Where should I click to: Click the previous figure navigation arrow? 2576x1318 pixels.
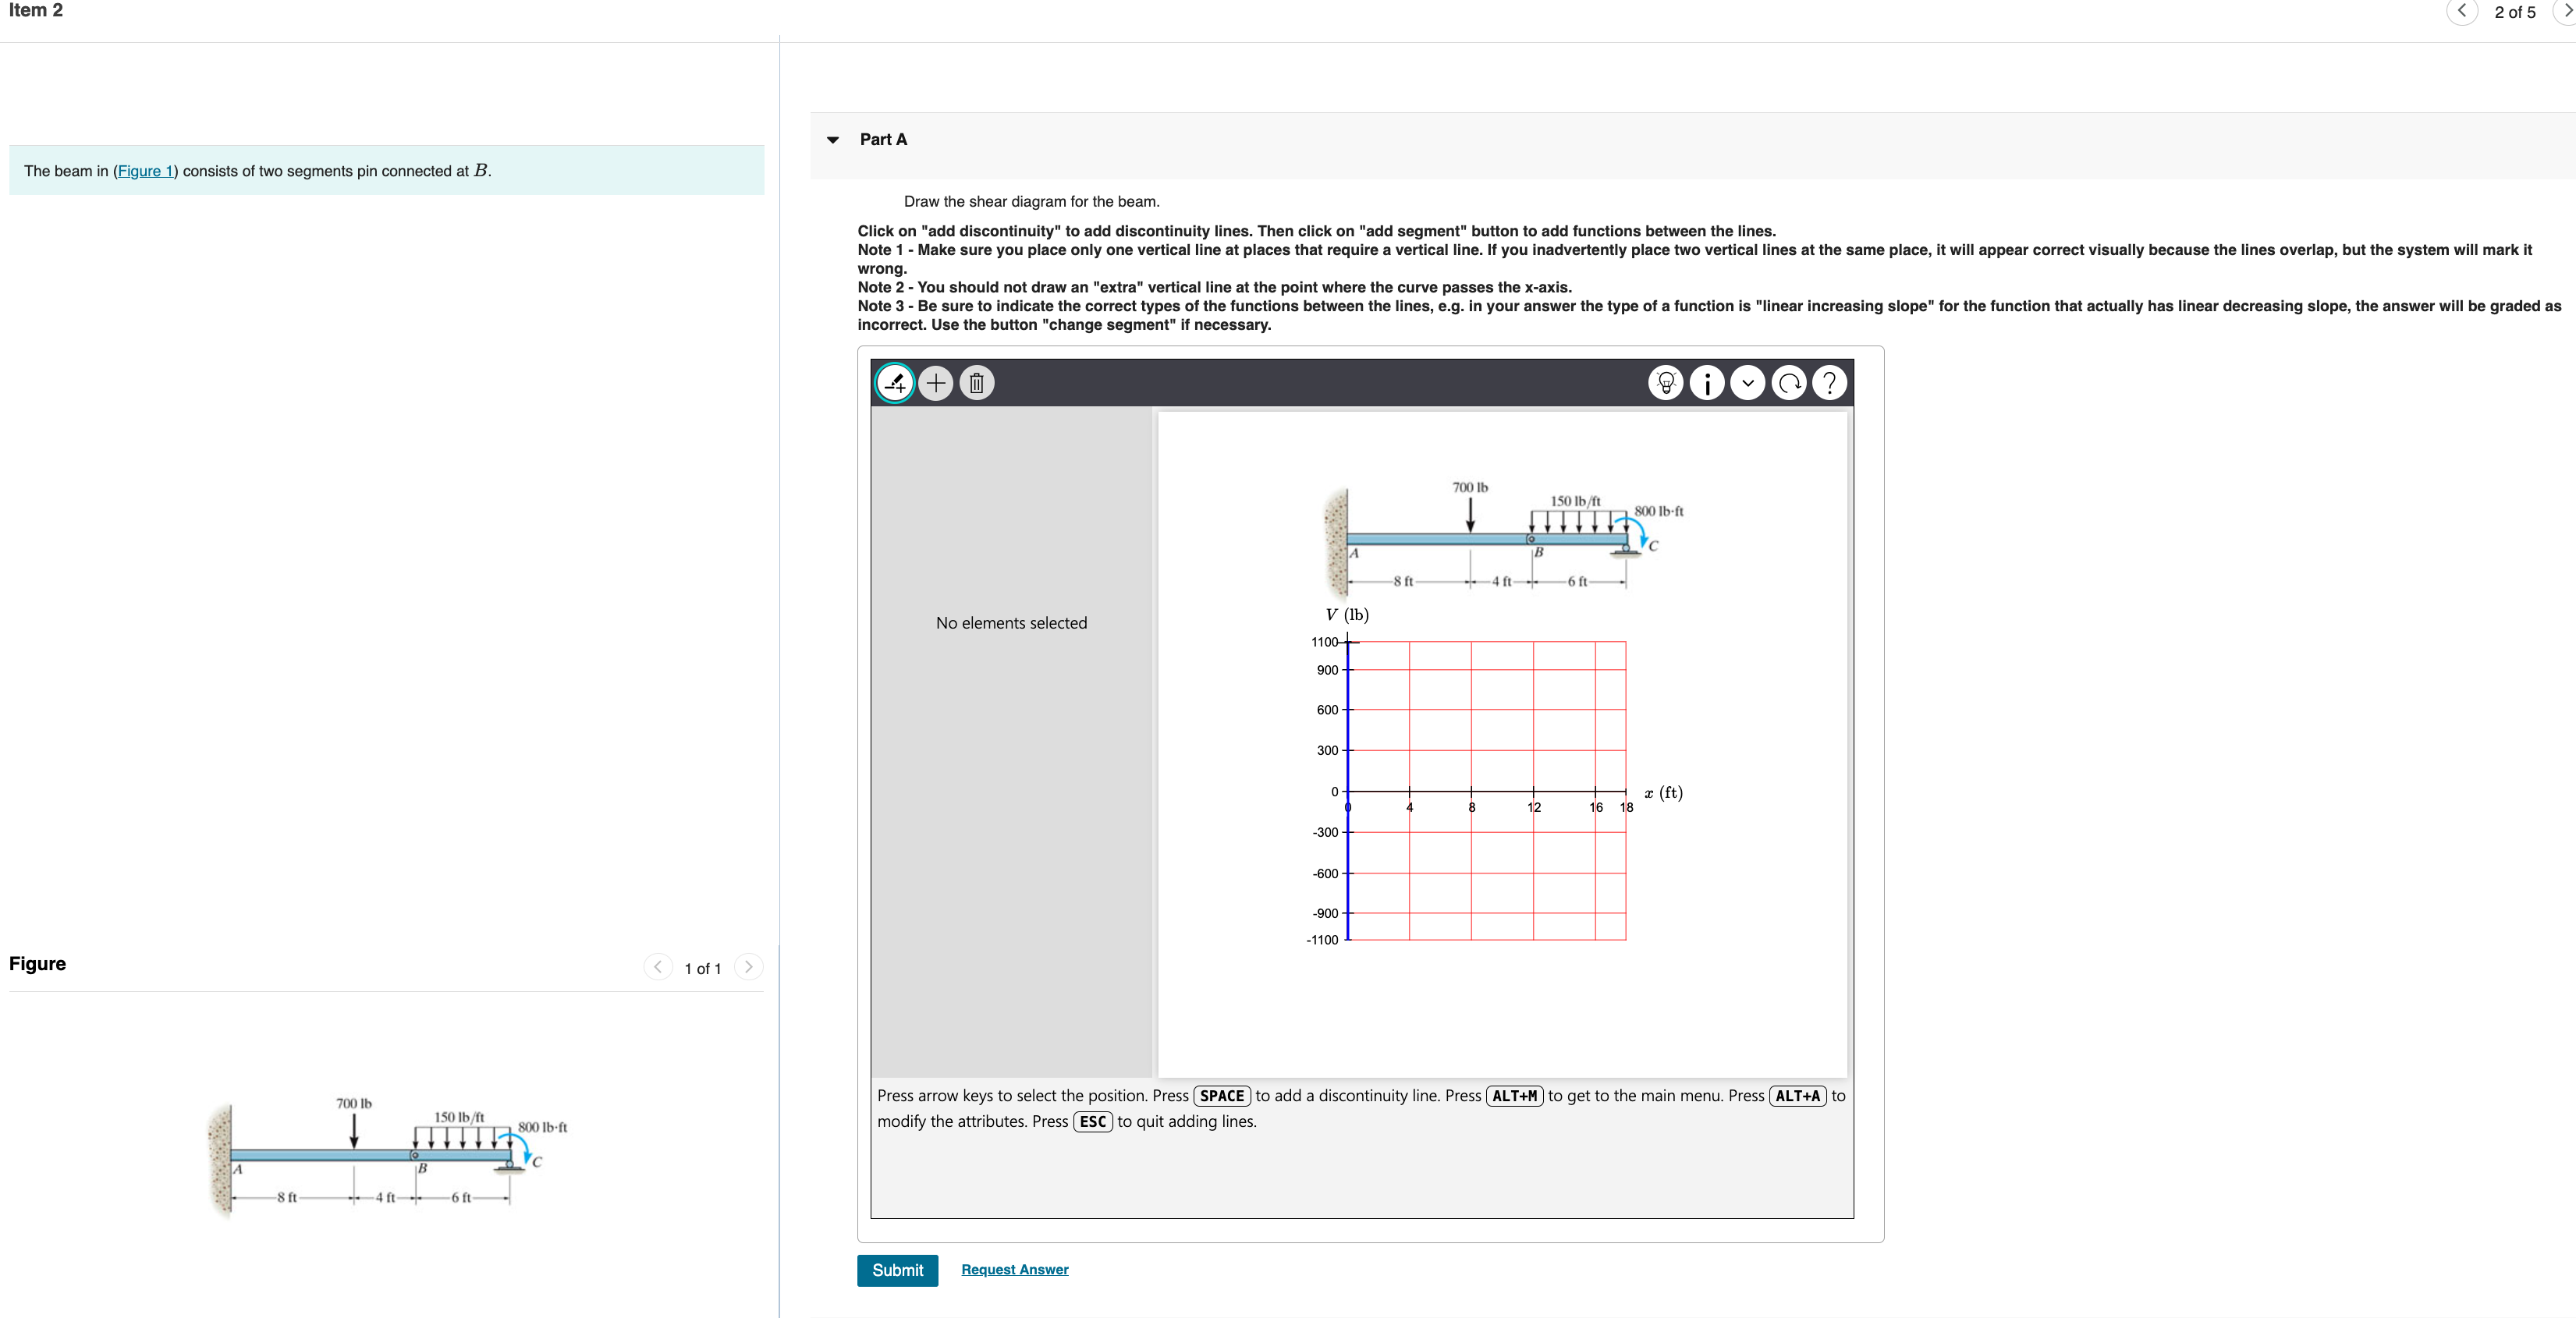[658, 967]
